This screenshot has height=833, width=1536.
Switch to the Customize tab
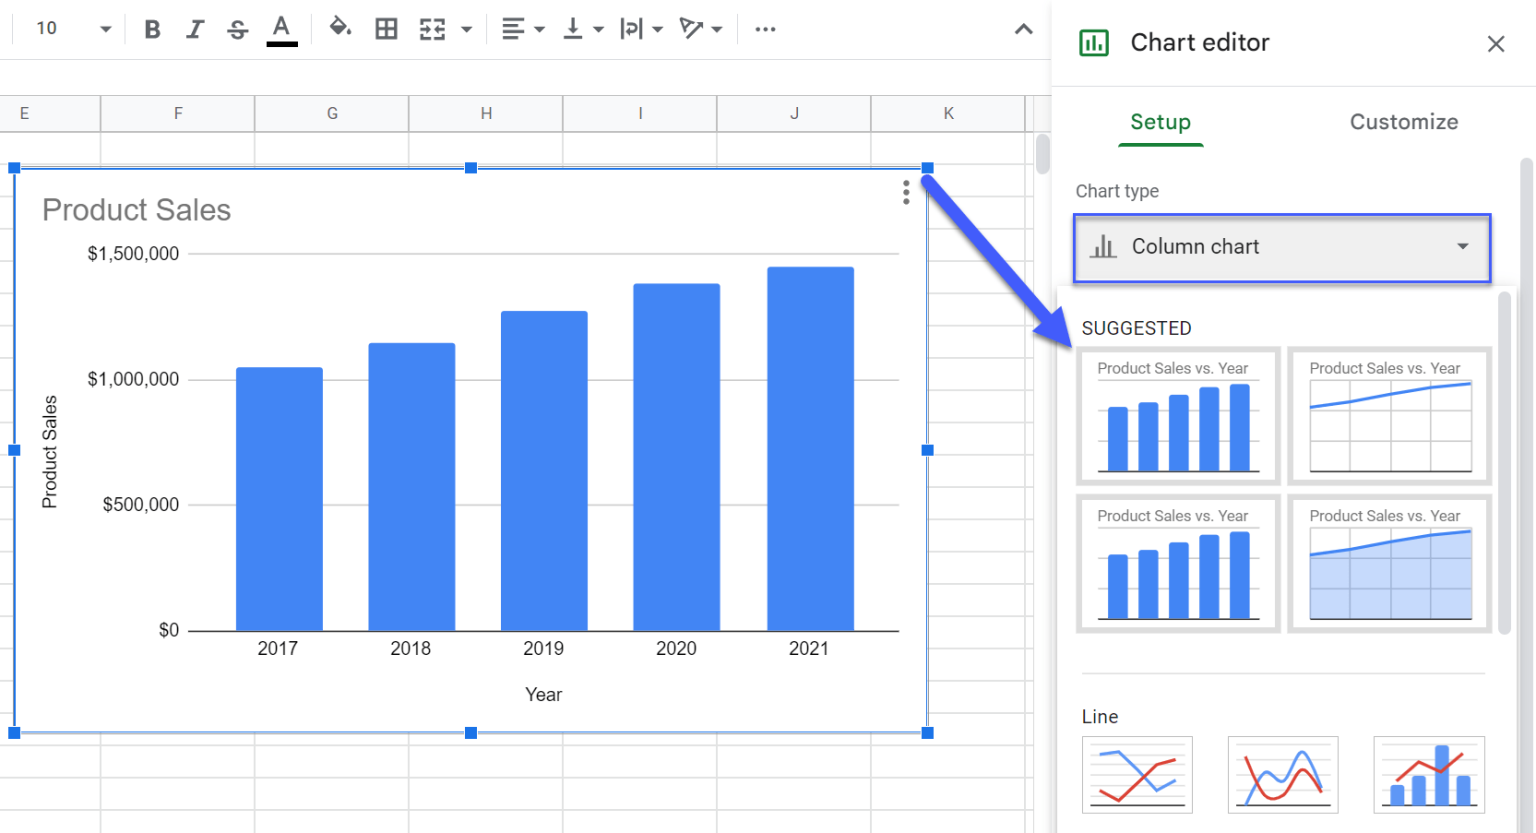click(1403, 121)
